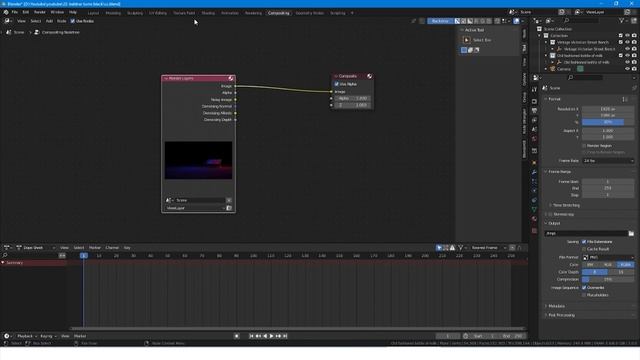Adjust the Compression slider
Screen dimensions: 640x360
pyautogui.click(x=608, y=279)
